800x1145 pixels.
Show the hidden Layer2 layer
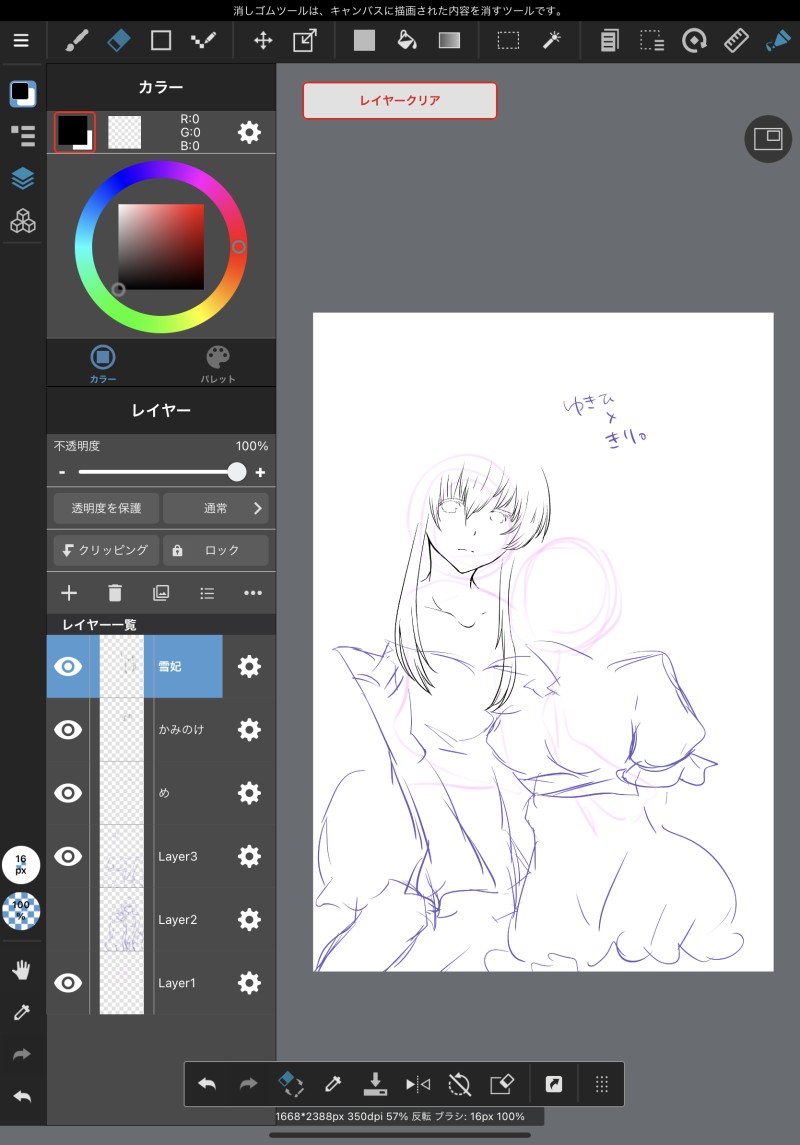point(68,919)
